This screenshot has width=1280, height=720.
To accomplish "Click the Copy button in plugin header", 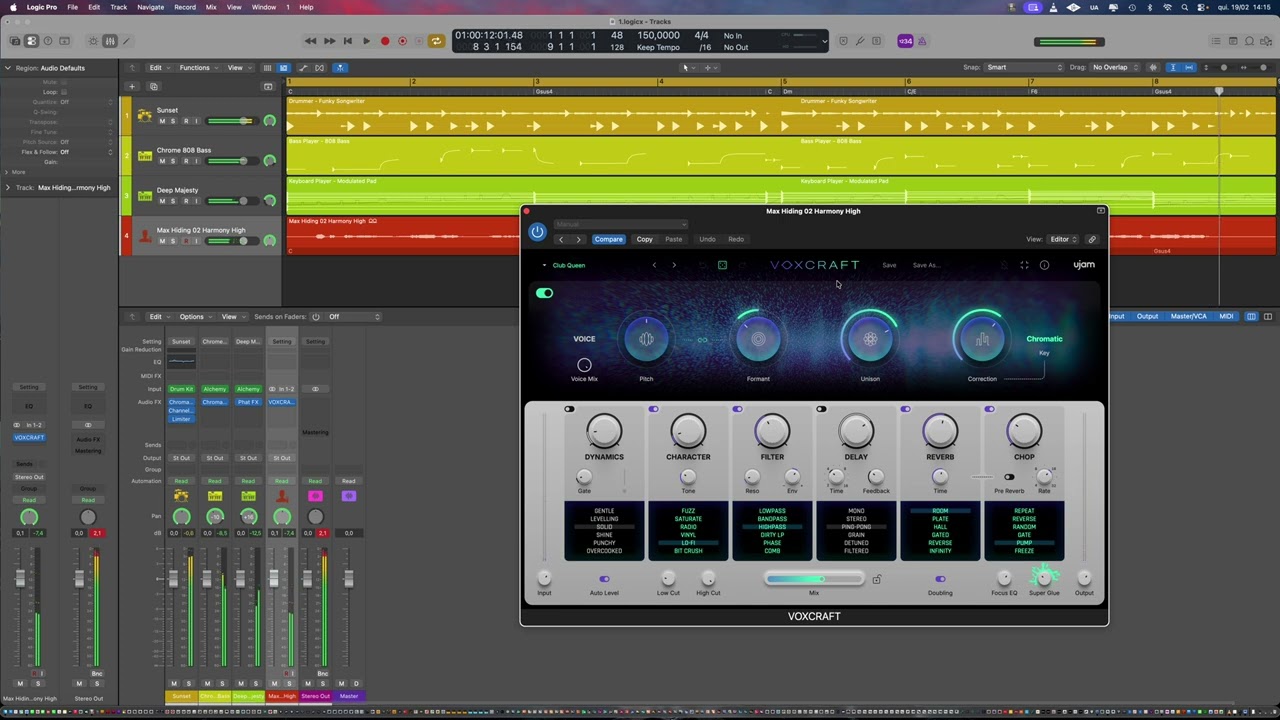I will [645, 239].
